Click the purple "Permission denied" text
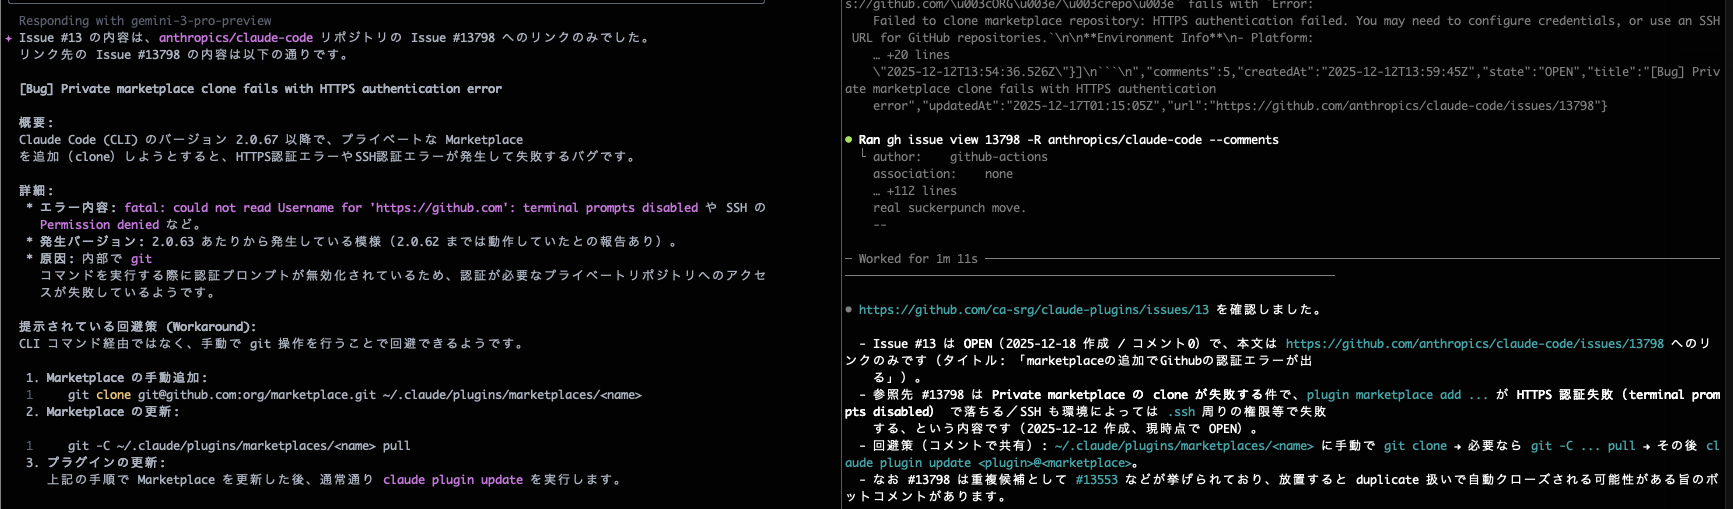The height and width of the screenshot is (509, 1733). 99,225
